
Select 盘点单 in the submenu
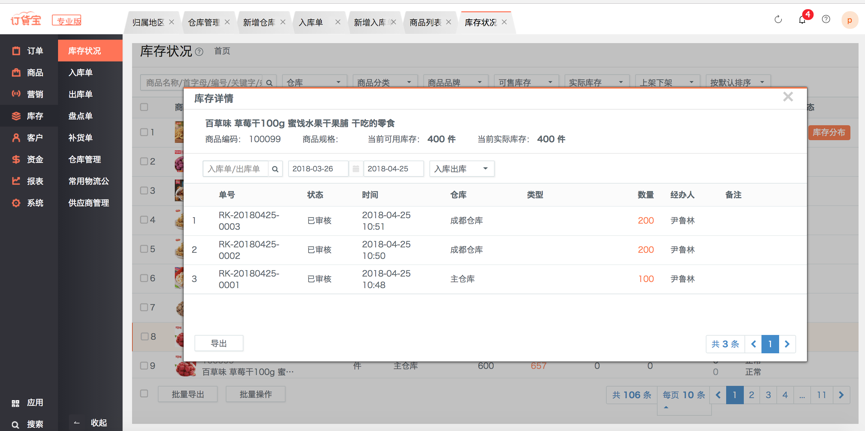(80, 116)
